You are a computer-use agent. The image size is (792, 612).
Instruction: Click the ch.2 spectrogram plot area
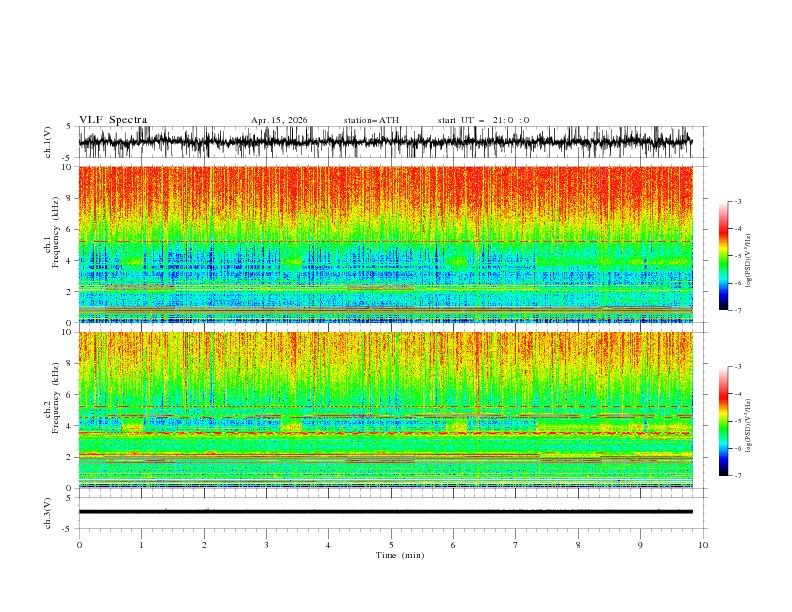point(385,410)
